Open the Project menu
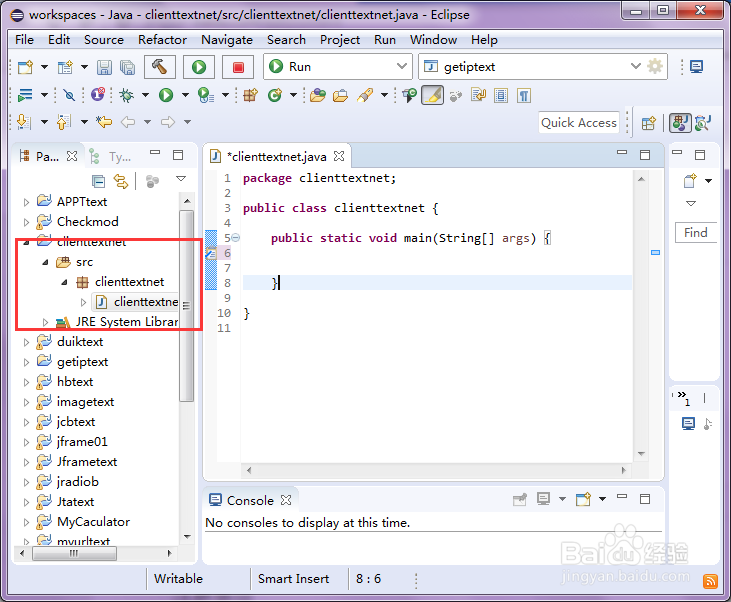The width and height of the screenshot is (731, 602). coord(340,40)
